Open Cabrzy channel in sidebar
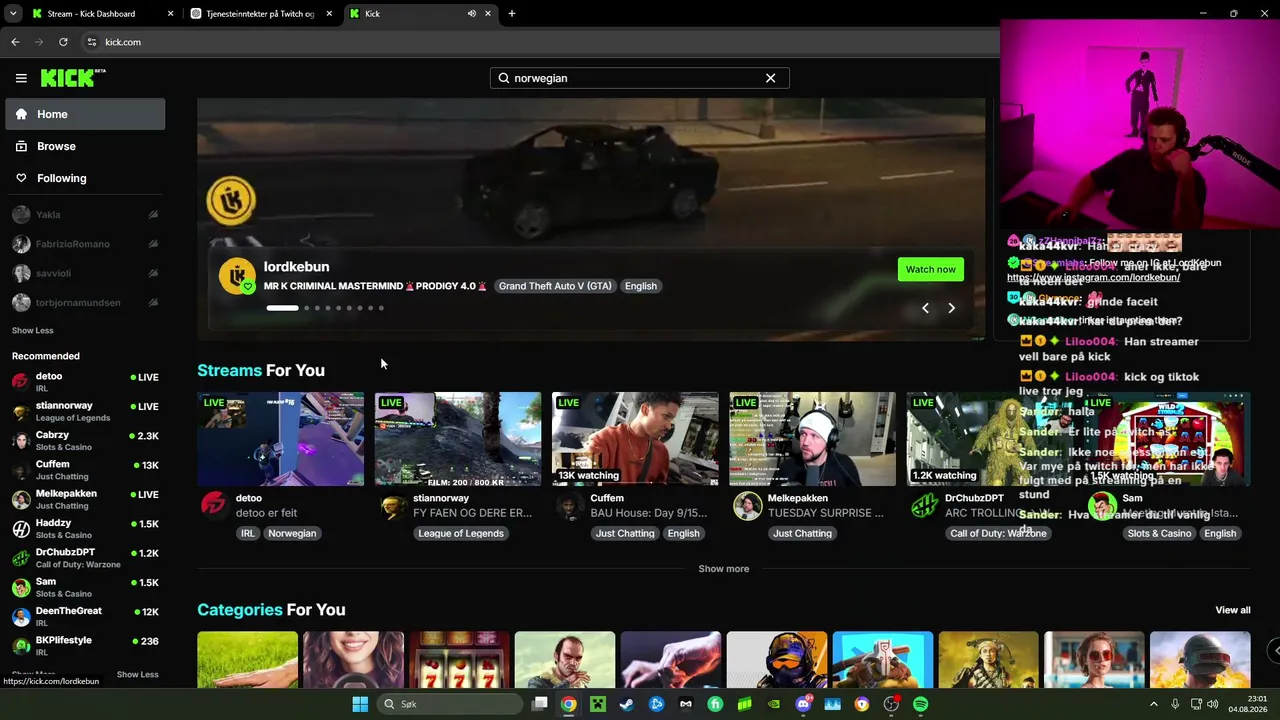Viewport: 1280px width, 720px height. point(85,440)
